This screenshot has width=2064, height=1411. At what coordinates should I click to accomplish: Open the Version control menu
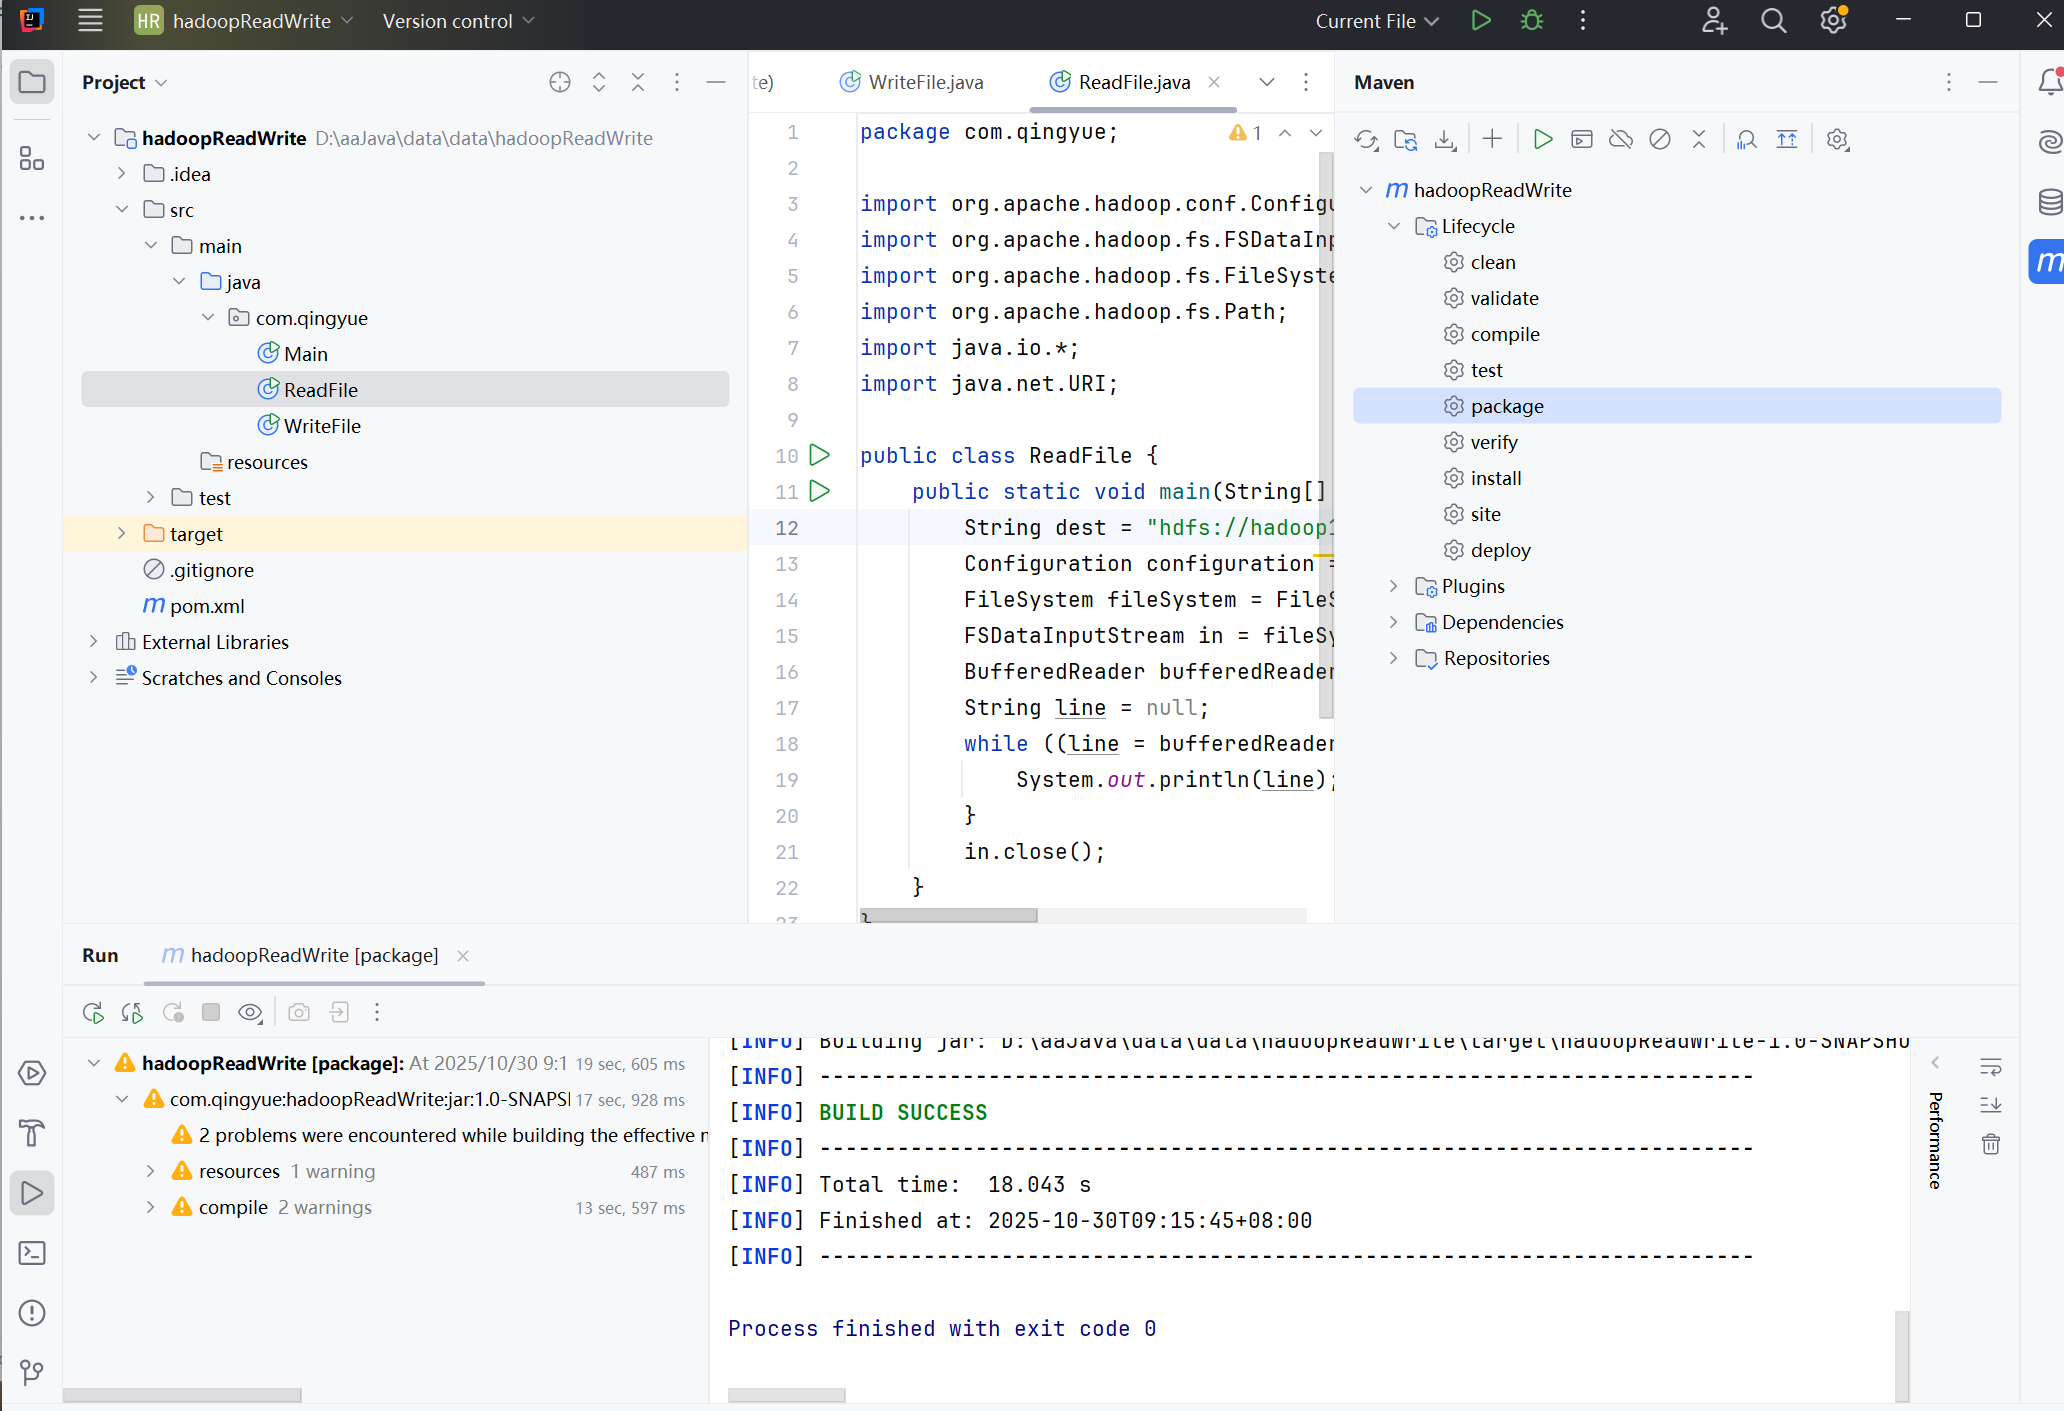(458, 21)
